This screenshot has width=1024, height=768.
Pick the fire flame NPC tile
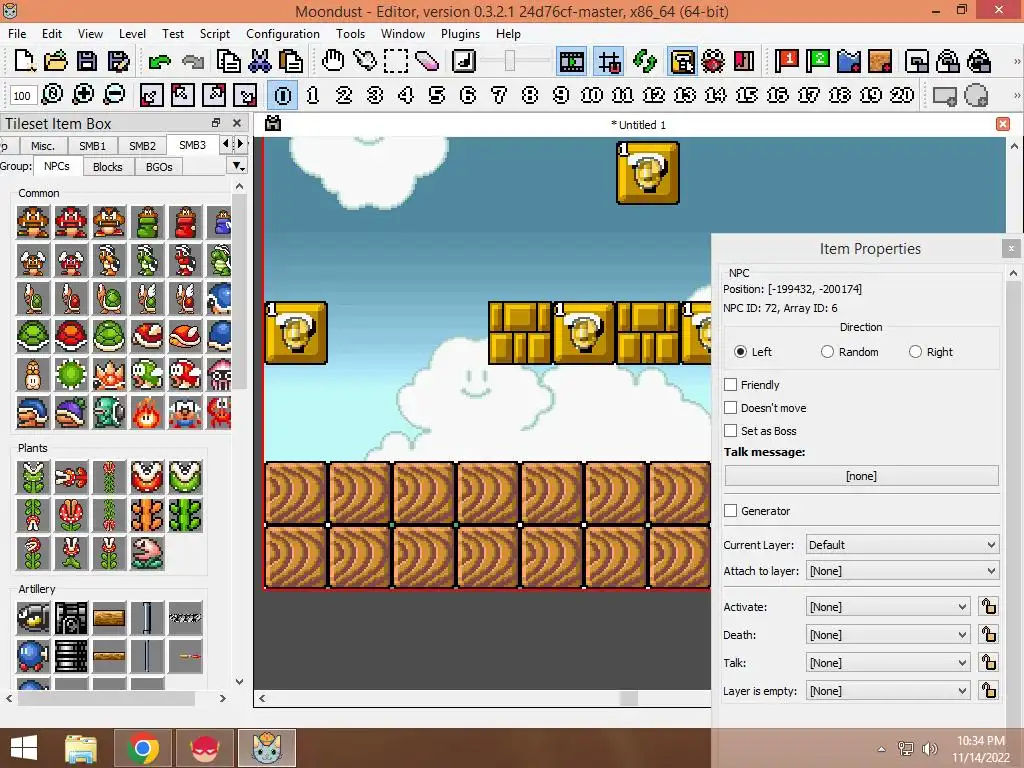[x=147, y=413]
